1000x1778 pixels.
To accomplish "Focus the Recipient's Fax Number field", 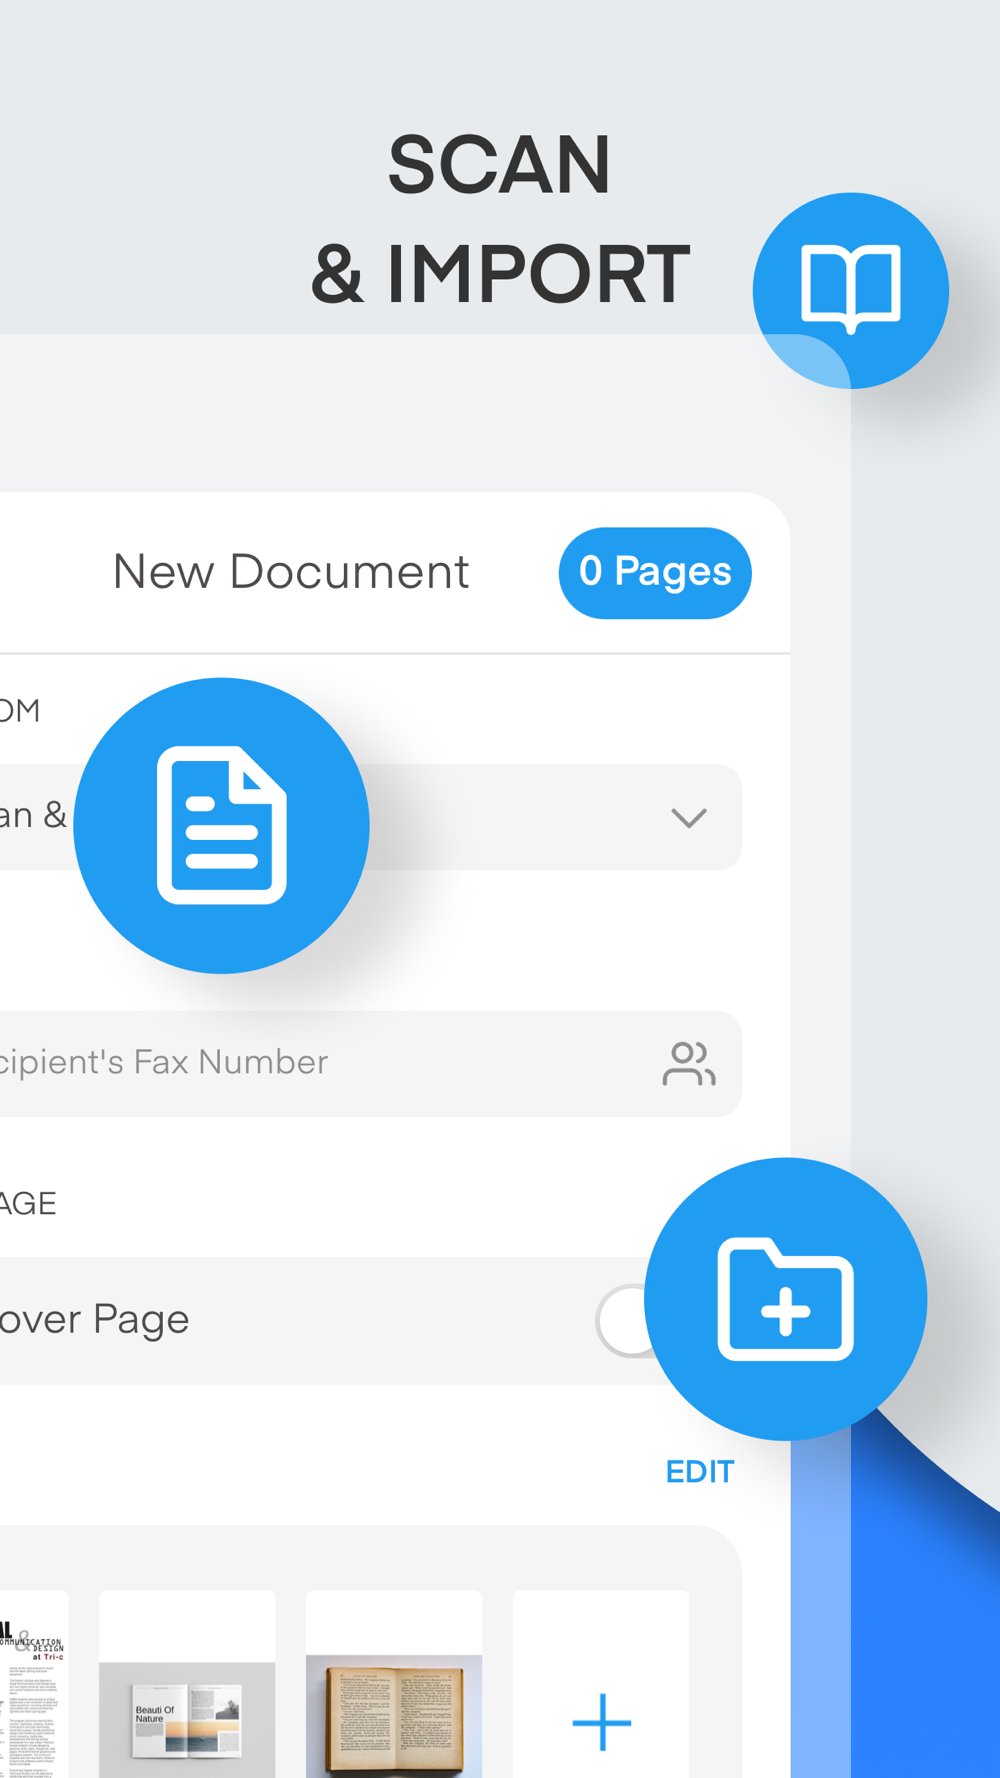I will coord(370,1063).
